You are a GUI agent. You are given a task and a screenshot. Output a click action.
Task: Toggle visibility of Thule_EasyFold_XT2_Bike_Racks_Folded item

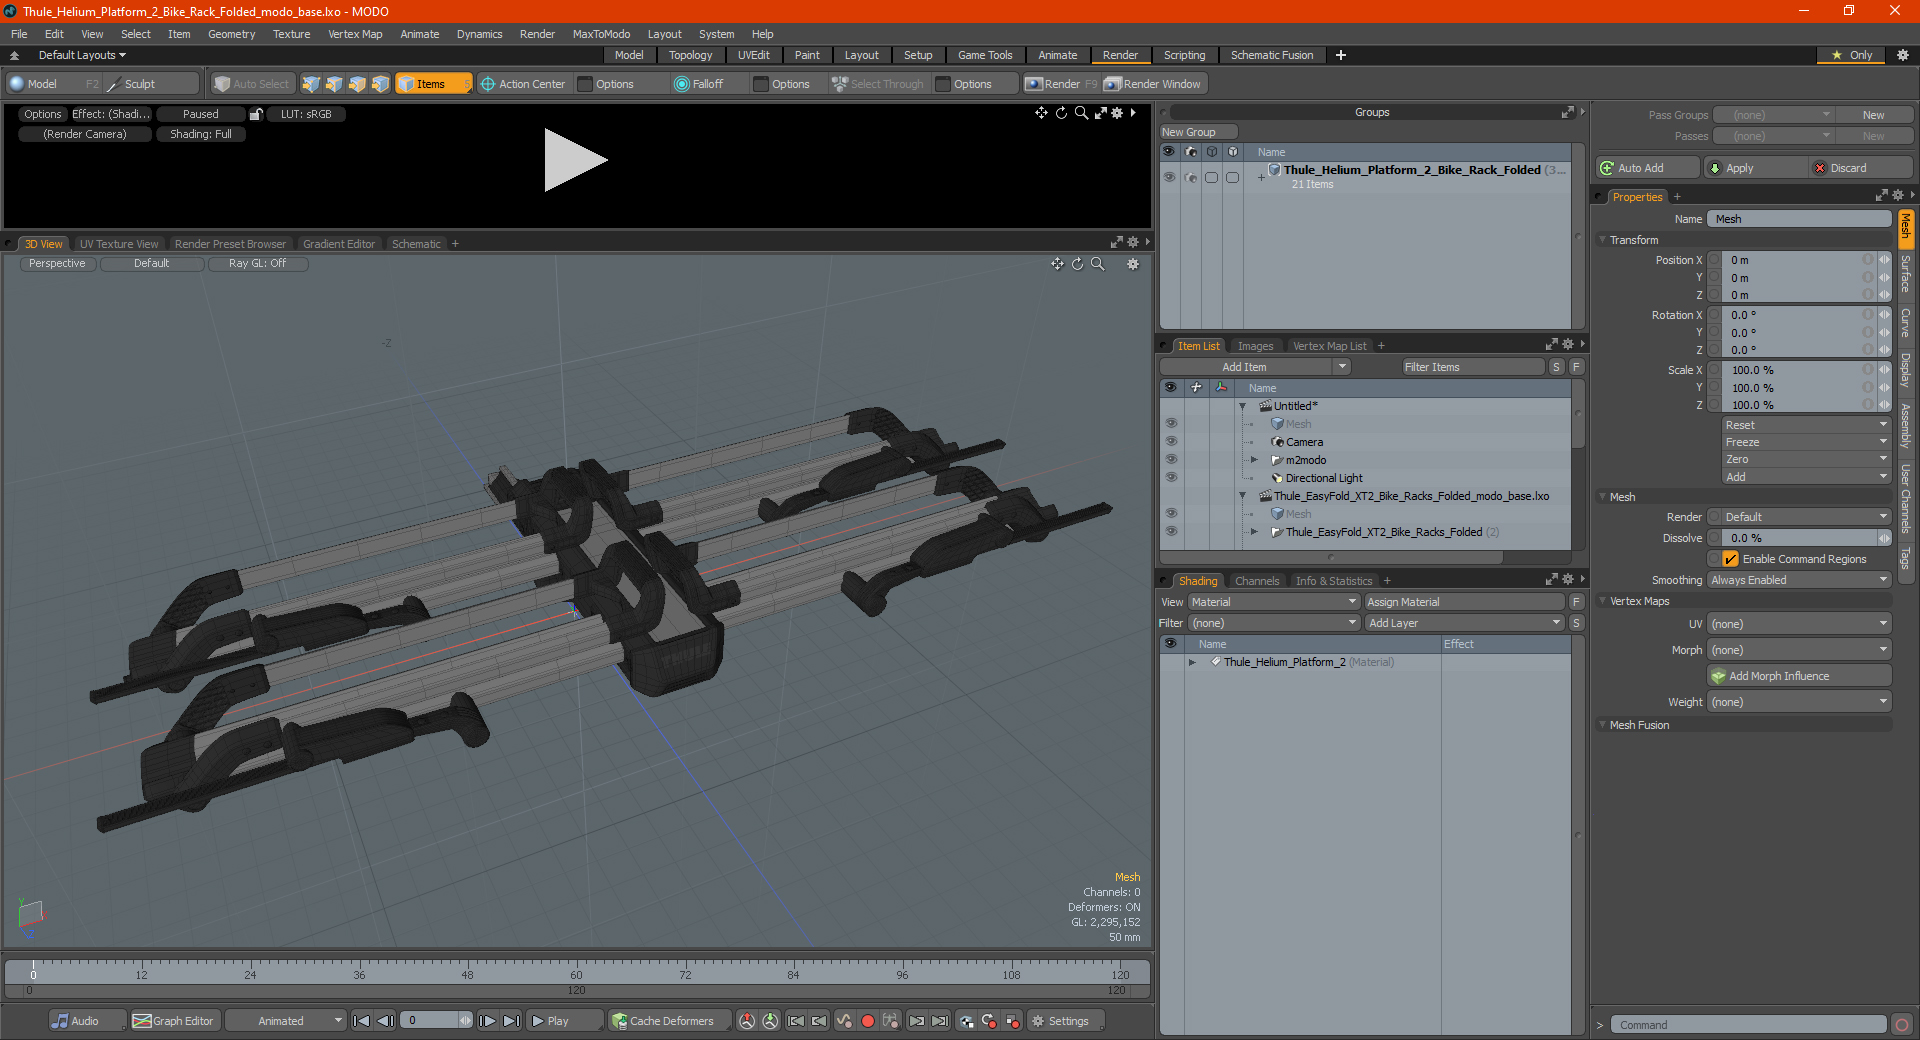click(1170, 532)
